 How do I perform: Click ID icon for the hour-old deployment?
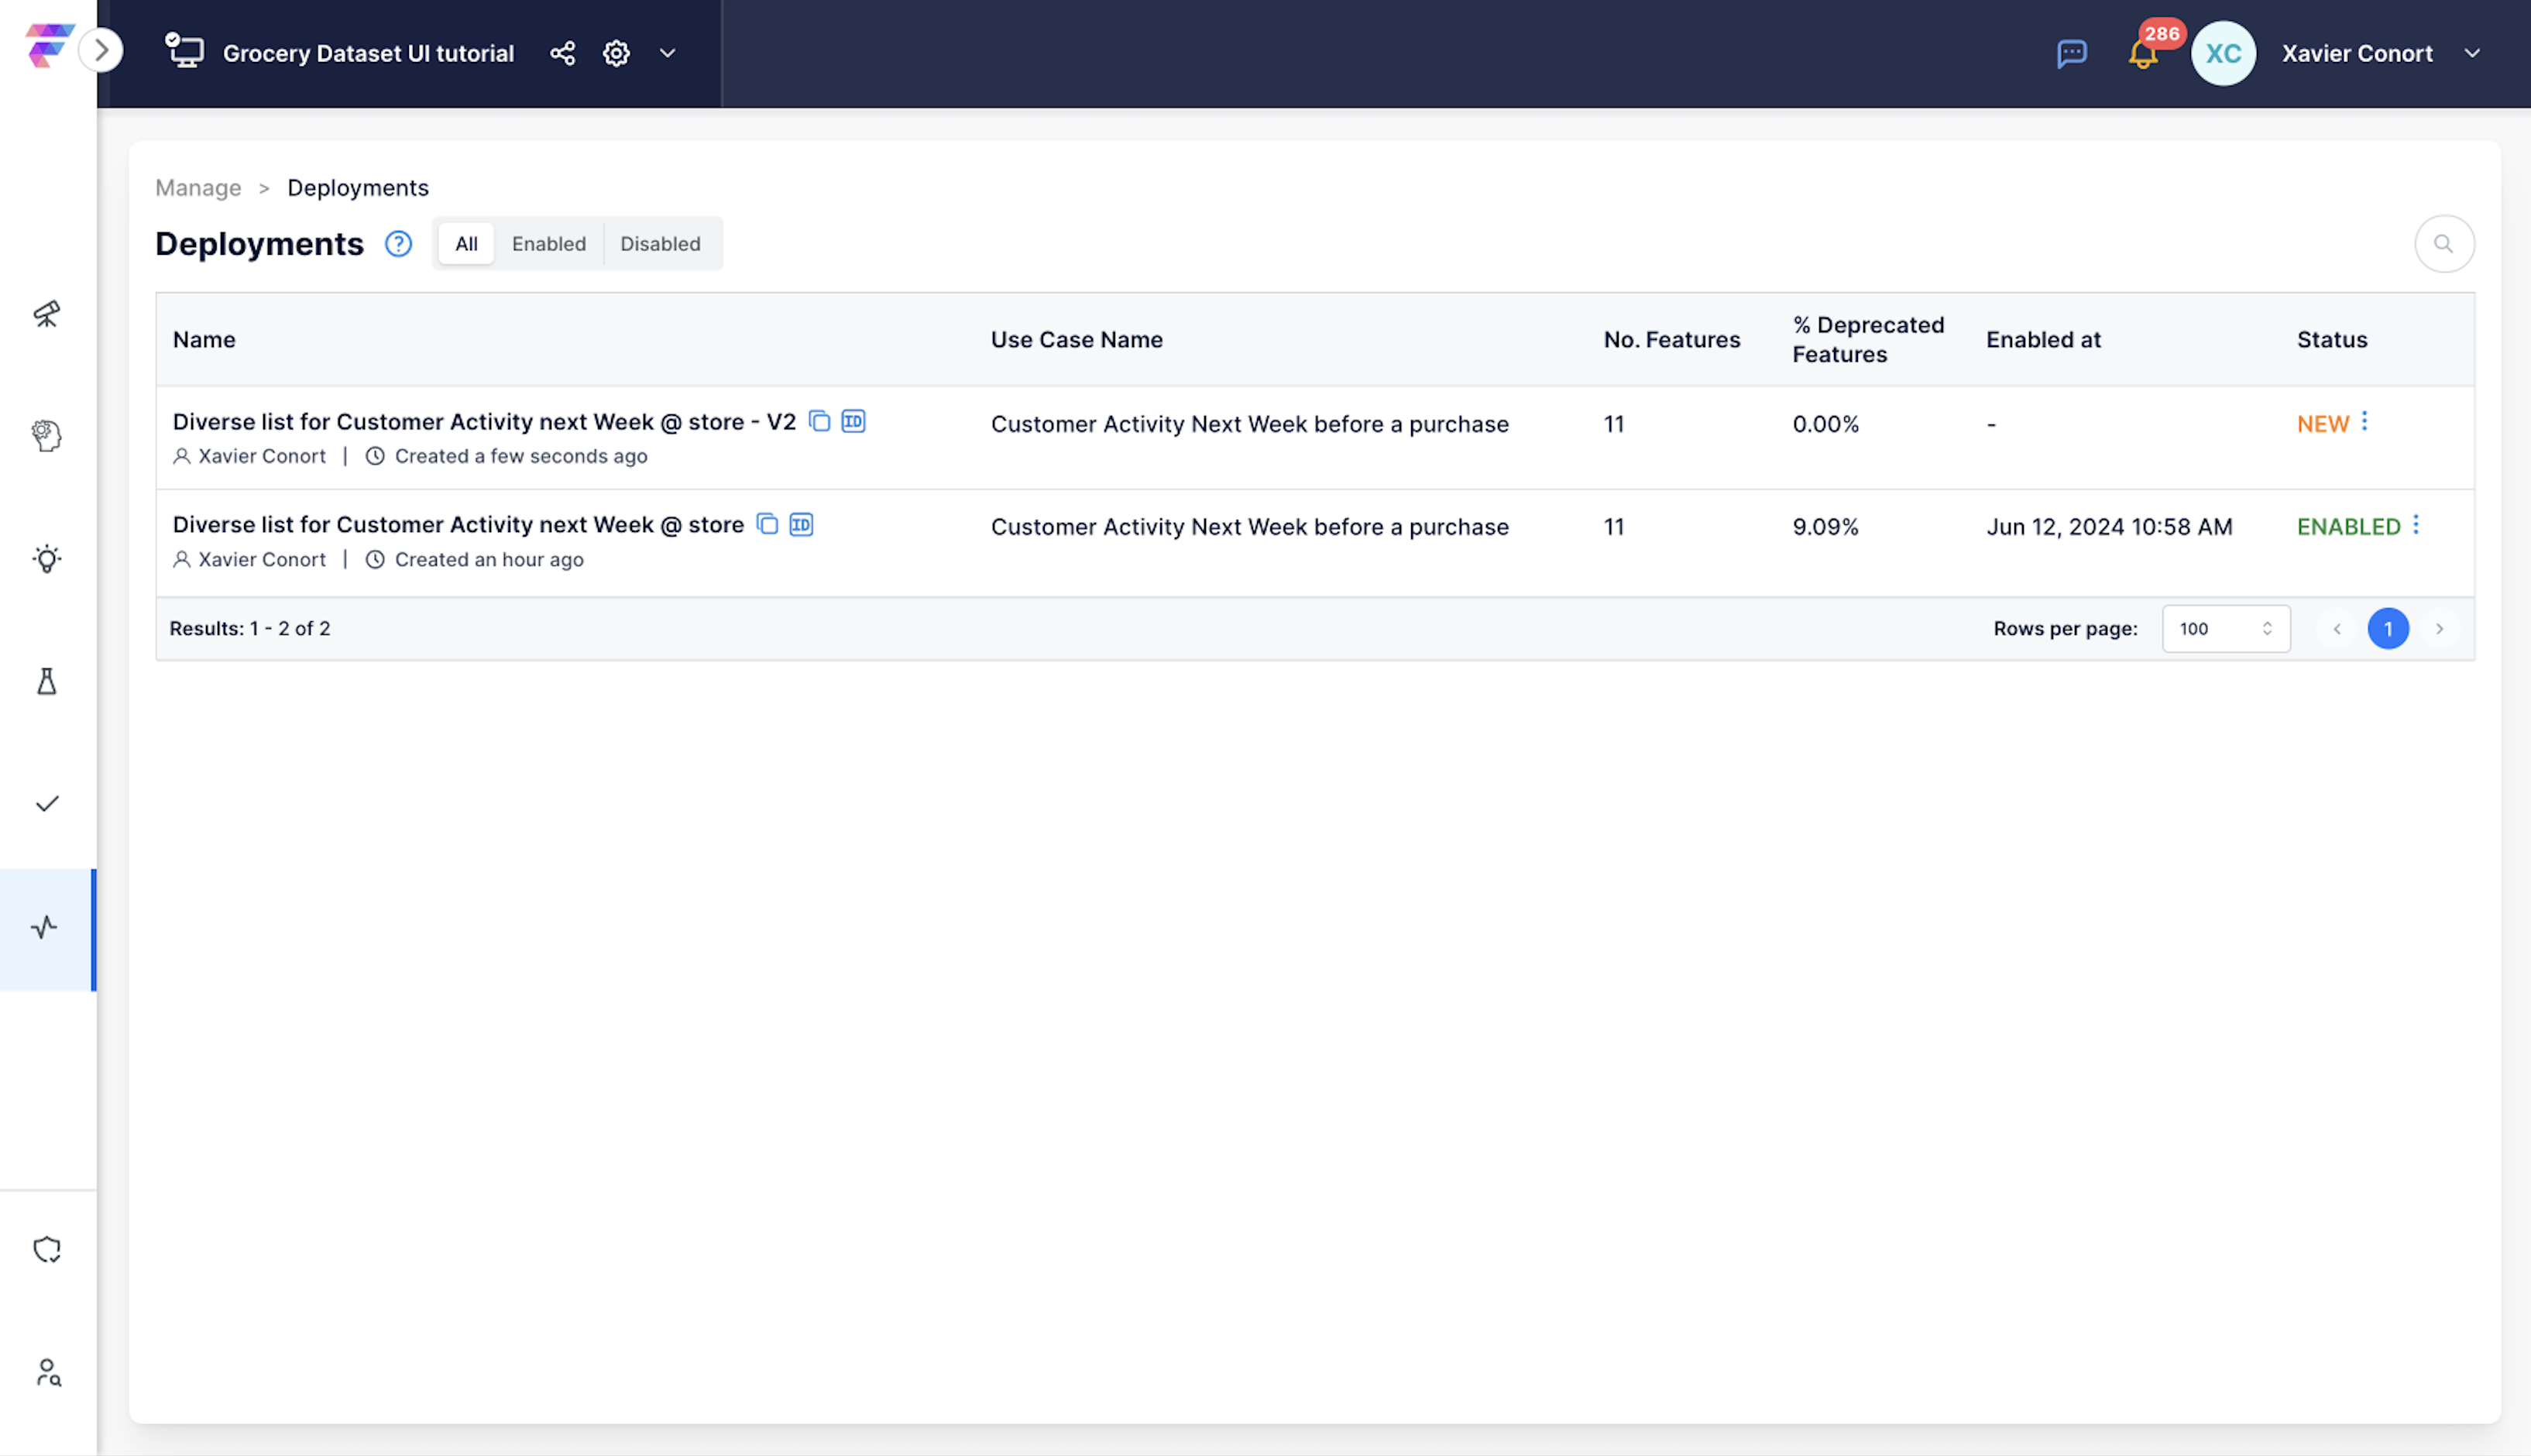click(x=801, y=525)
